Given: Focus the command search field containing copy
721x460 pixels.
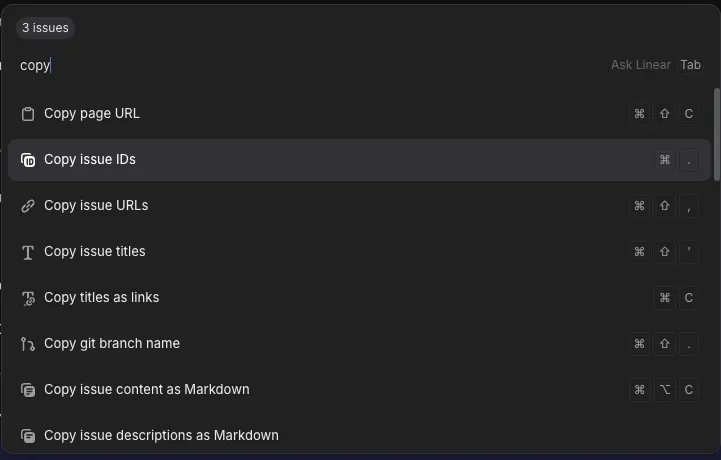Looking at the screenshot, I should (313, 65).
